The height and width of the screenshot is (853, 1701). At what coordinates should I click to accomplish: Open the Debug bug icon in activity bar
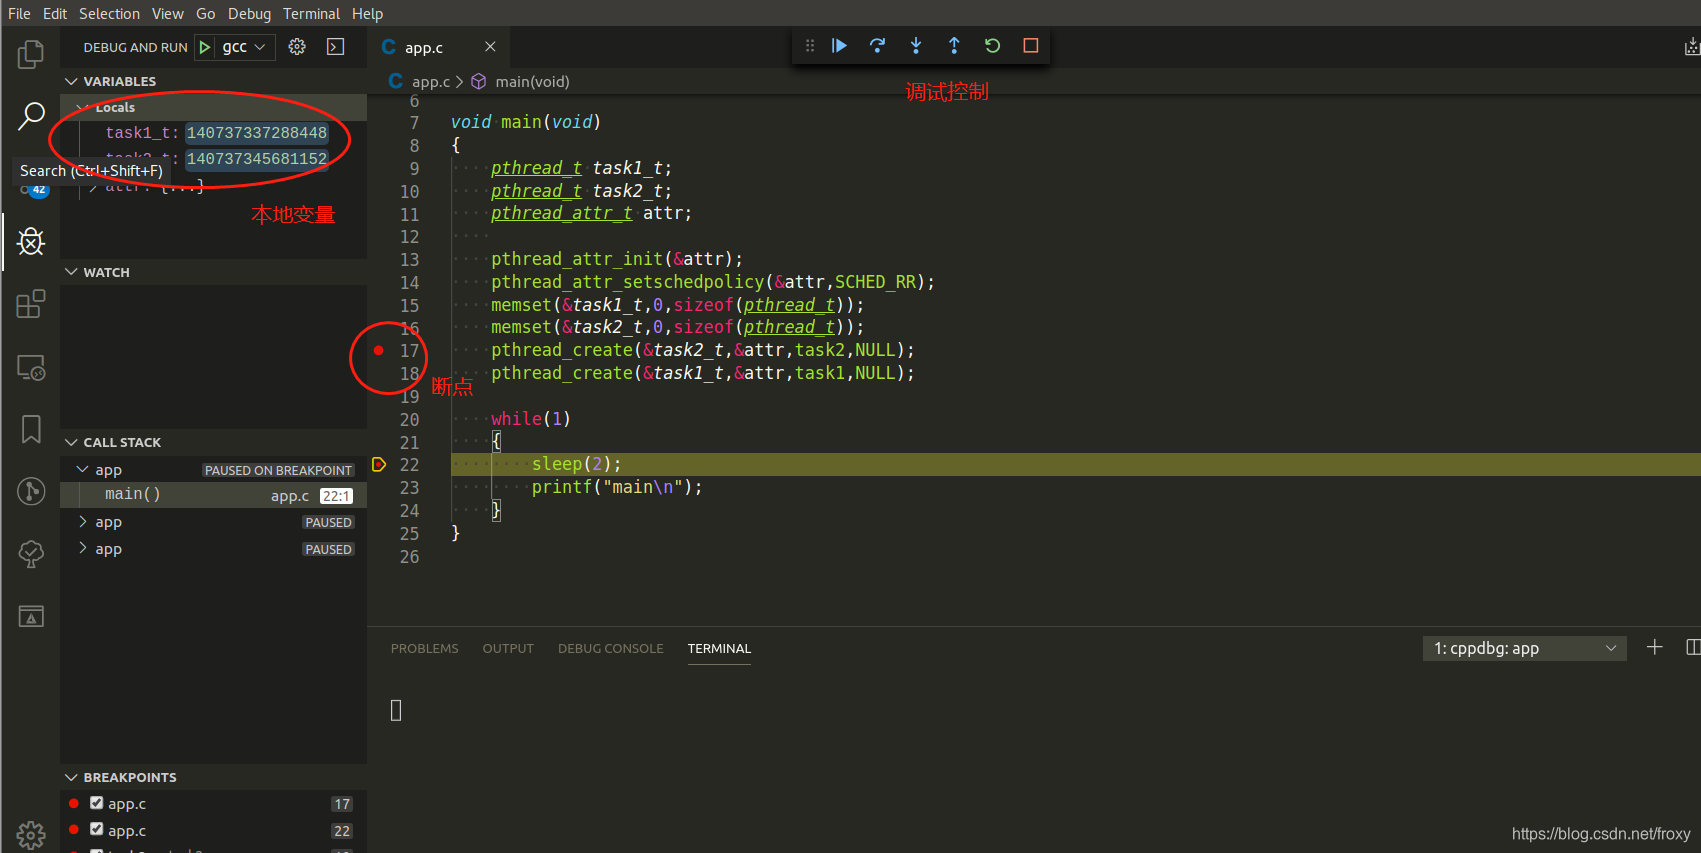[x=31, y=241]
